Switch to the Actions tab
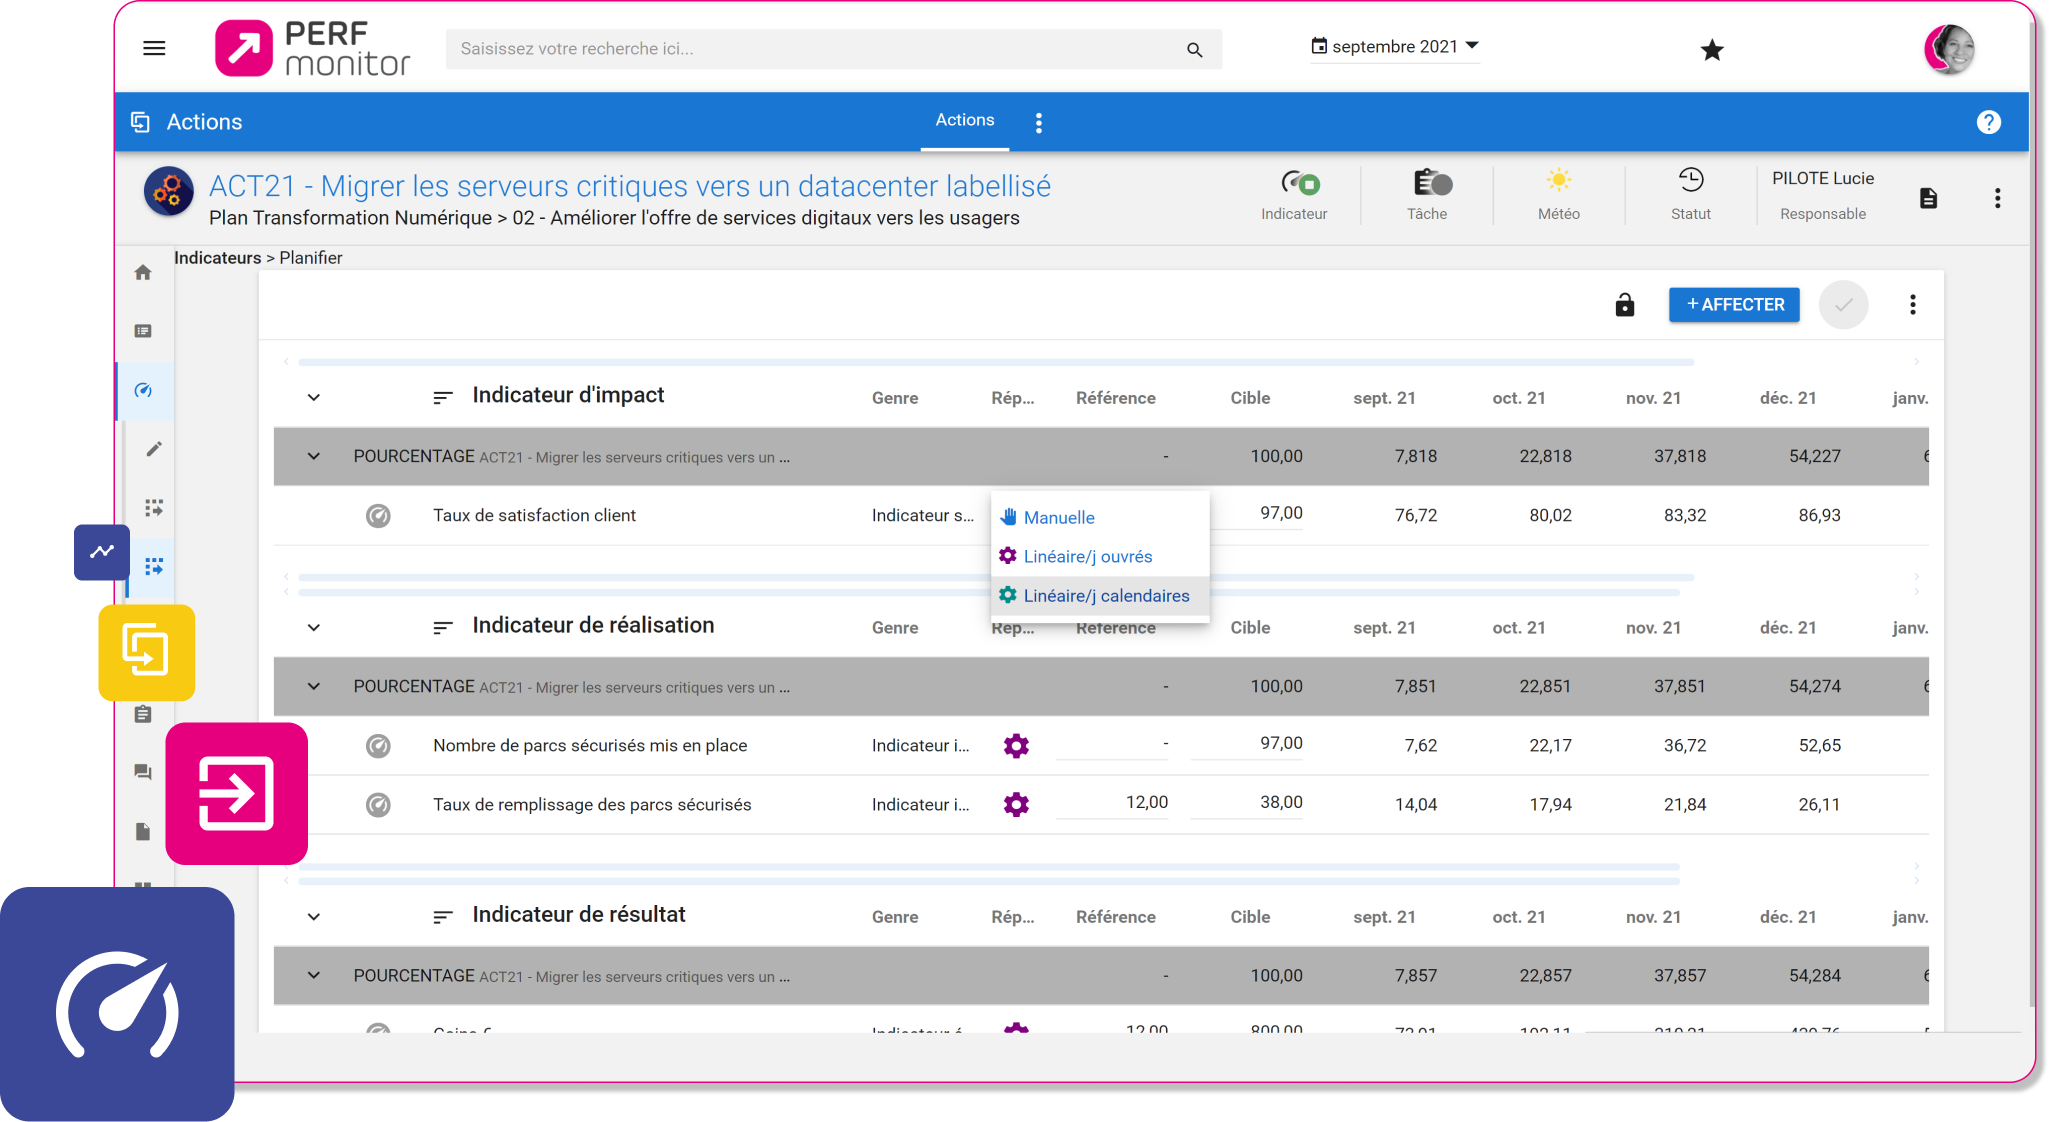The height and width of the screenshot is (1122, 2049). click(964, 120)
